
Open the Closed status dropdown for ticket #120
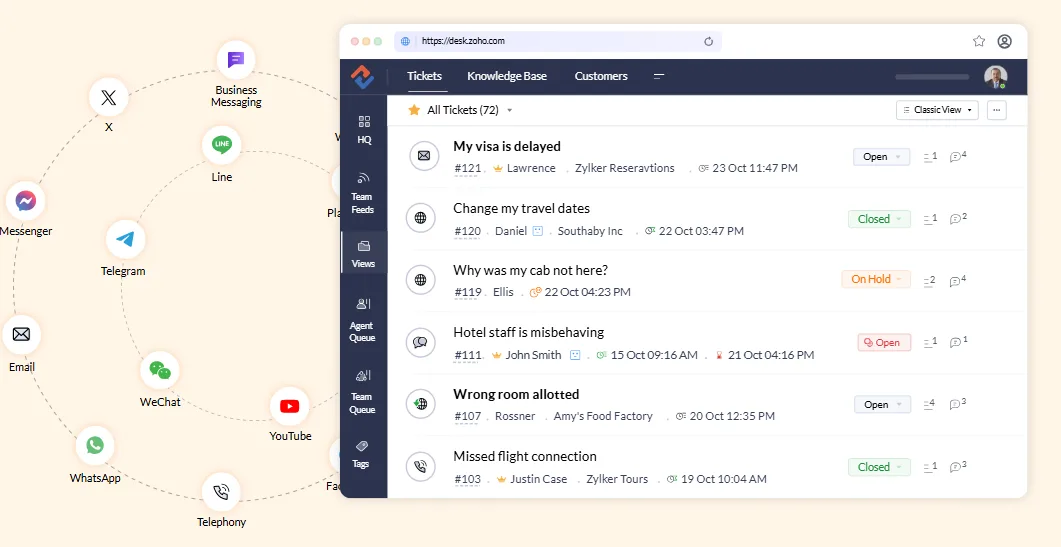(x=880, y=219)
